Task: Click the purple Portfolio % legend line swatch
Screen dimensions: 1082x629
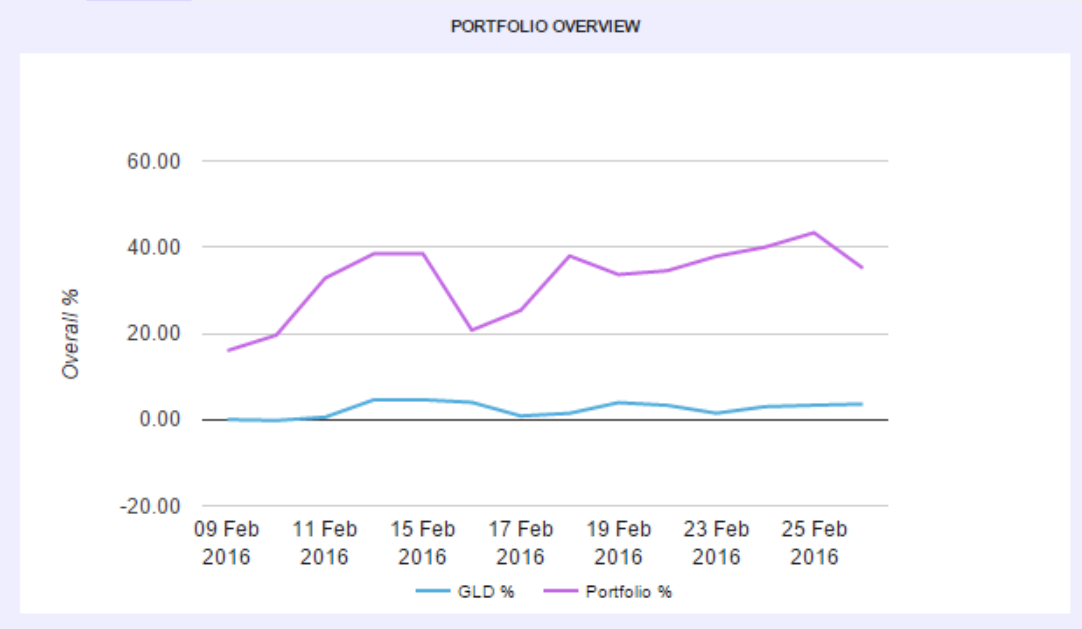Action: [560, 591]
